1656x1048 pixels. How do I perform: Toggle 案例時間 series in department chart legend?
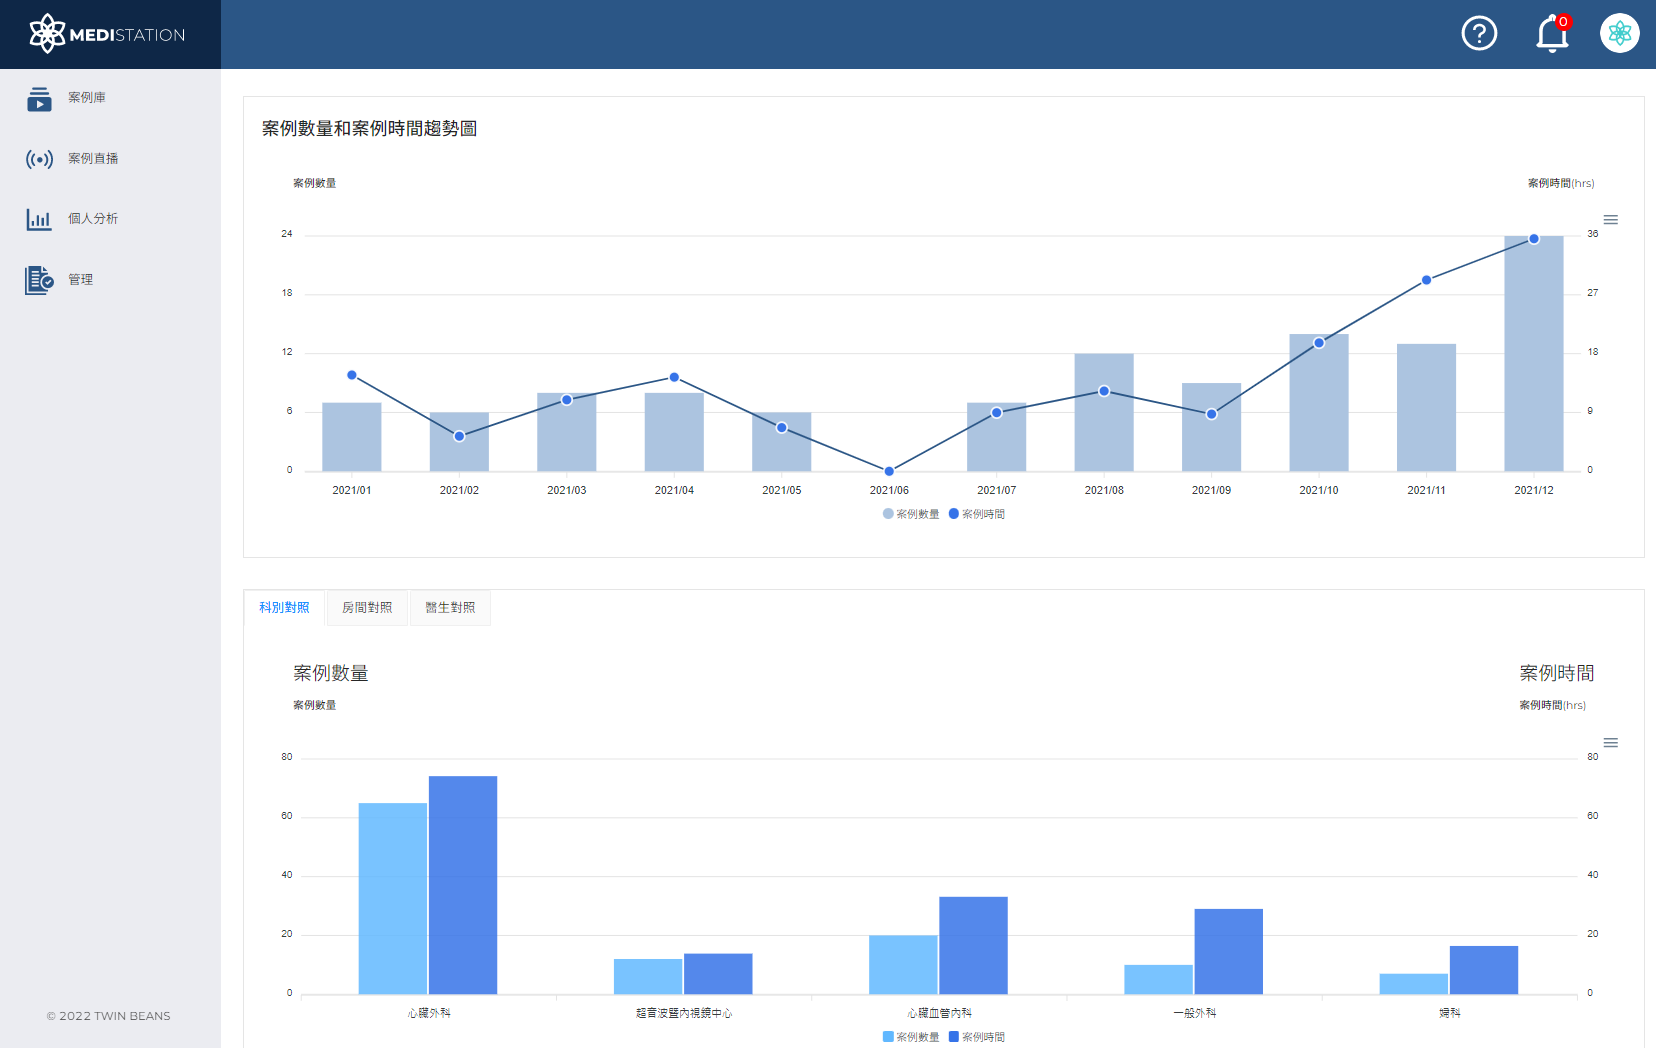(x=977, y=1037)
